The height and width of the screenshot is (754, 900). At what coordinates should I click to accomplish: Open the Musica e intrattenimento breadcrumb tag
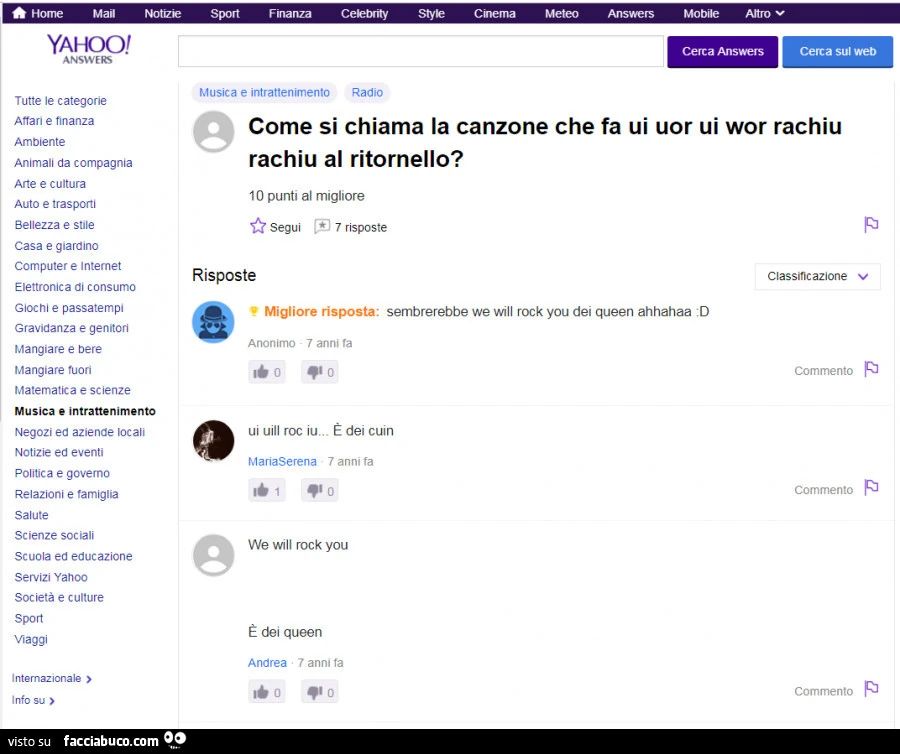pyautogui.click(x=265, y=92)
